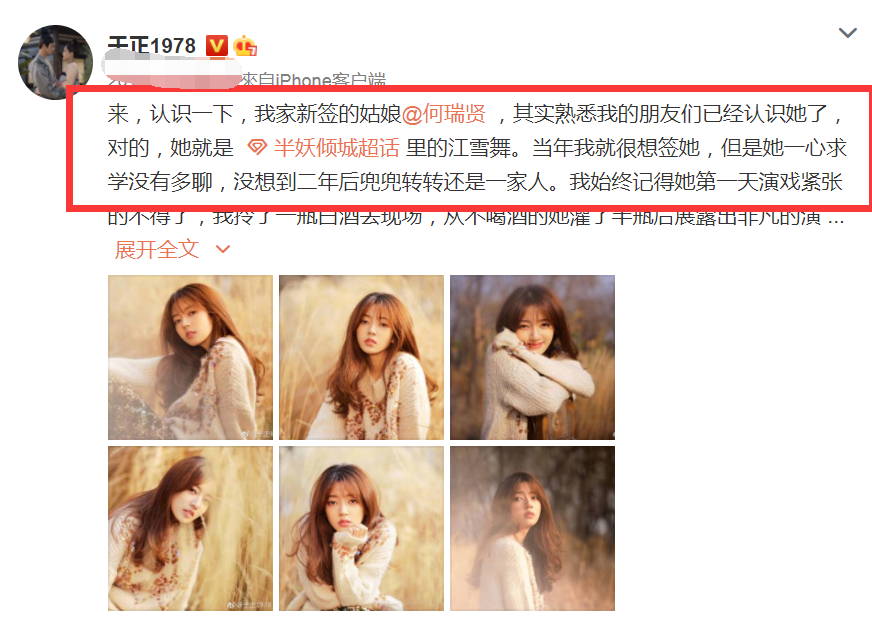Open the @何瑞贤 mention link
The height and width of the screenshot is (617, 872).
coord(444,114)
